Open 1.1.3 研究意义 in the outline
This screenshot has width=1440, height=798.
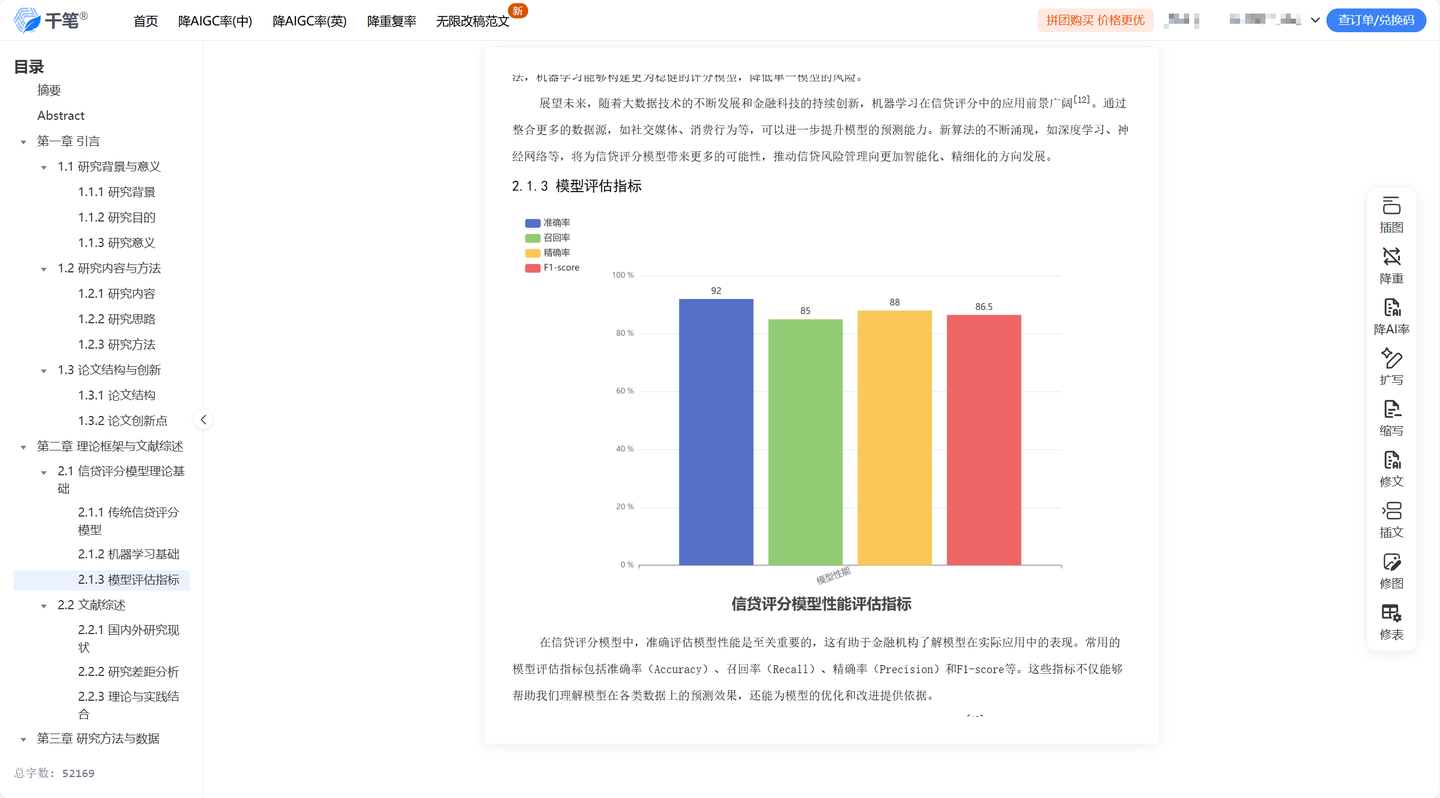(x=117, y=243)
